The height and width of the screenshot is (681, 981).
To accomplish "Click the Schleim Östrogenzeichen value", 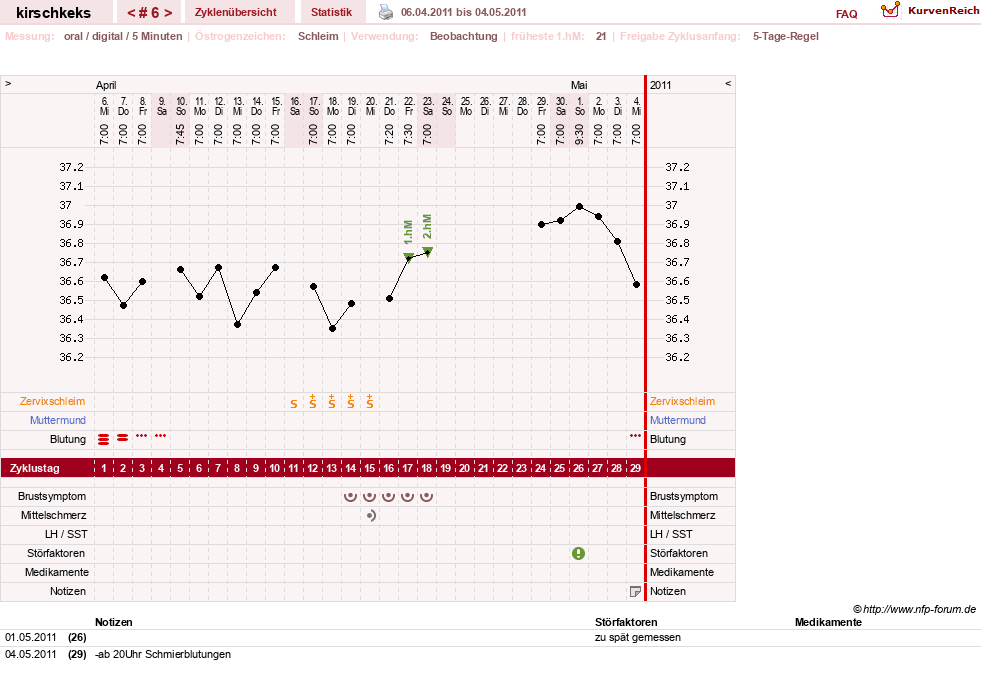I will pyautogui.click(x=318, y=36).
